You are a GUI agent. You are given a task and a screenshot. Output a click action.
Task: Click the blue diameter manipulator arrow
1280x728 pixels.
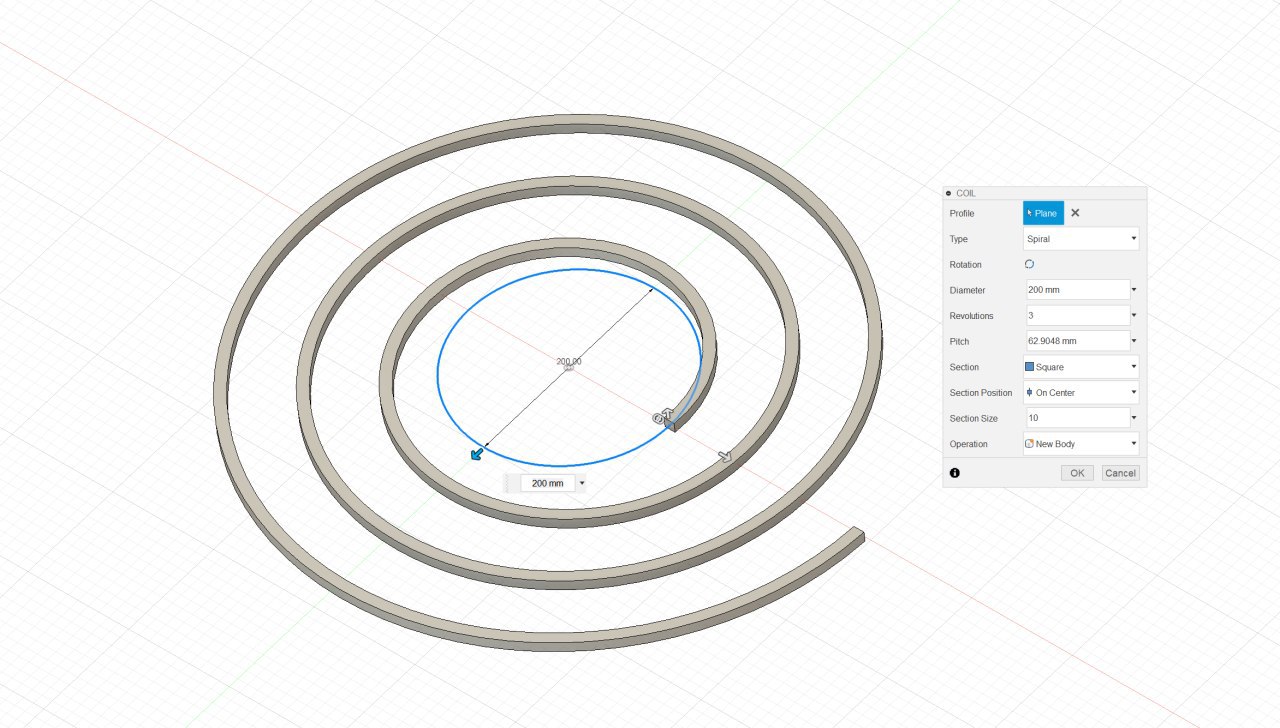coord(477,454)
